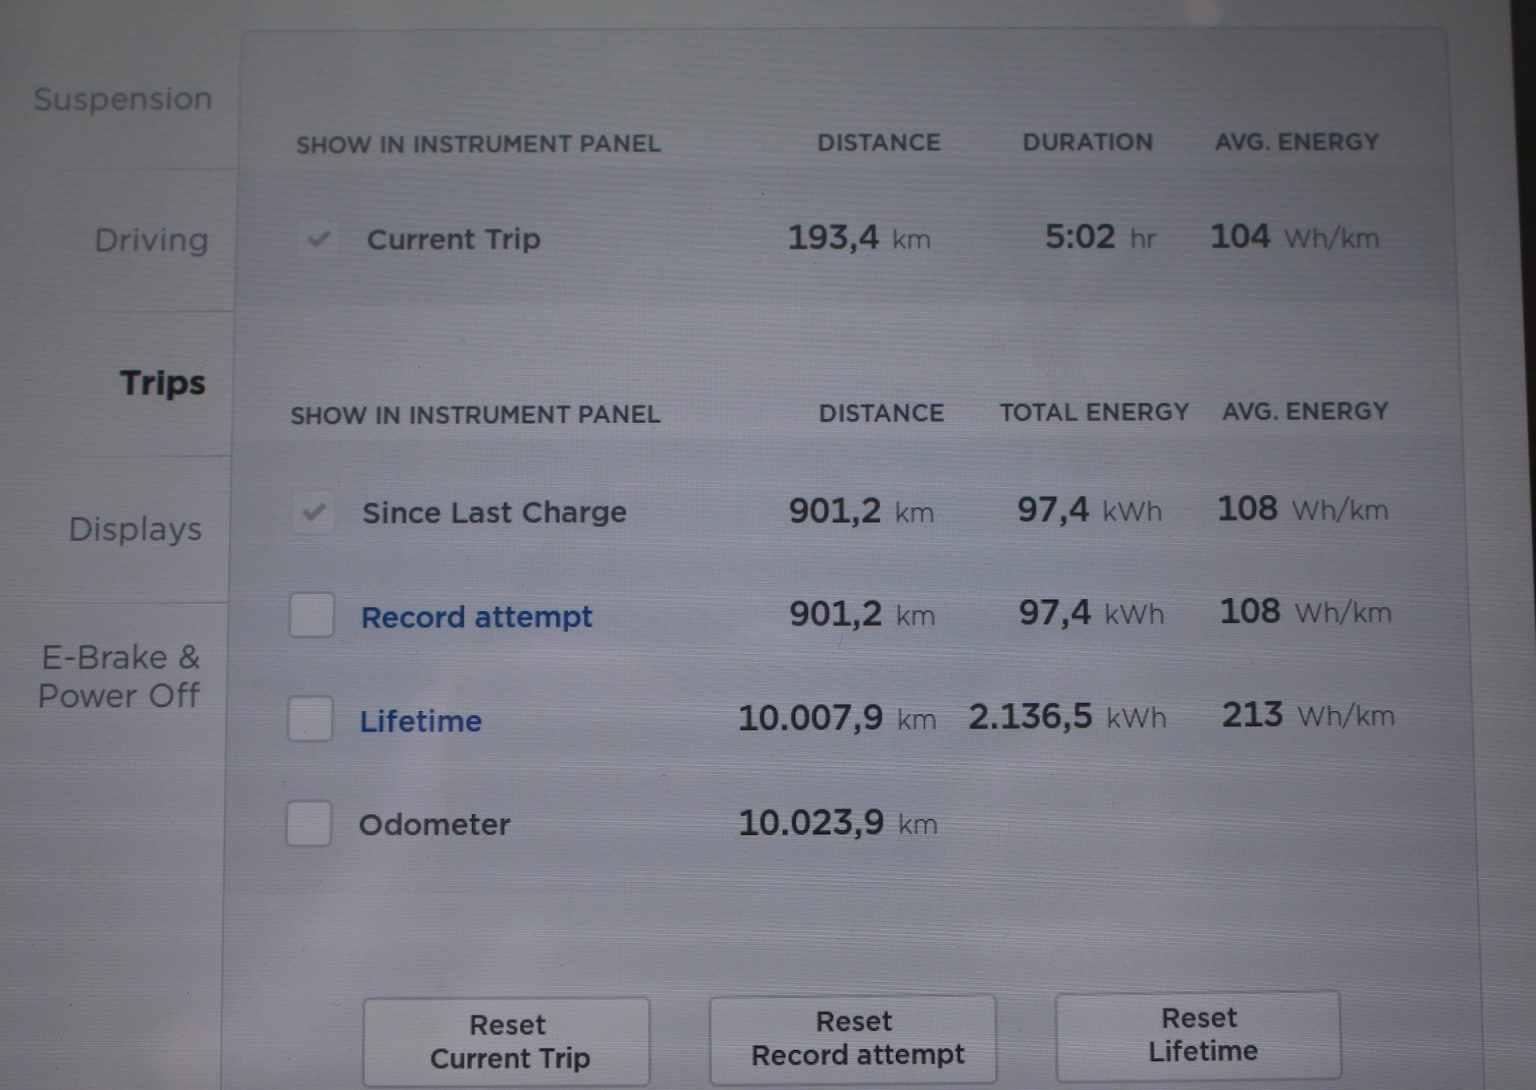The height and width of the screenshot is (1090, 1536).
Task: Rename the Record attempt trip label
Action: tap(476, 617)
